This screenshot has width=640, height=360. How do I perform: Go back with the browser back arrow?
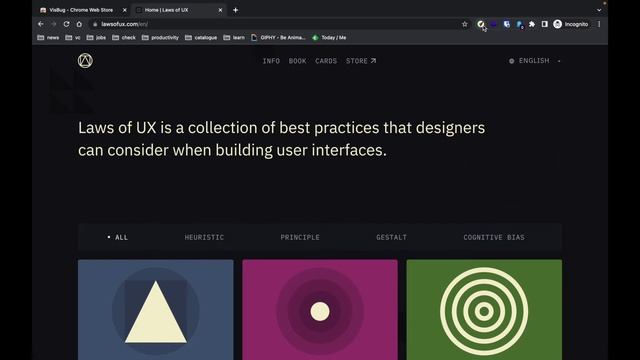click(x=41, y=24)
